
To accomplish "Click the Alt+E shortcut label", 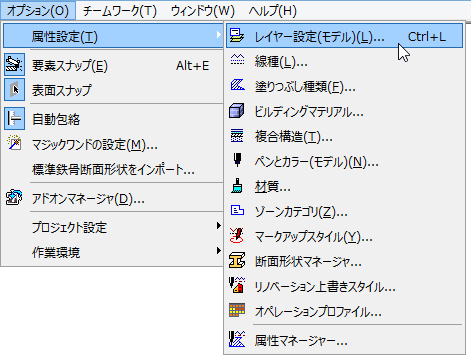I will tap(192, 65).
